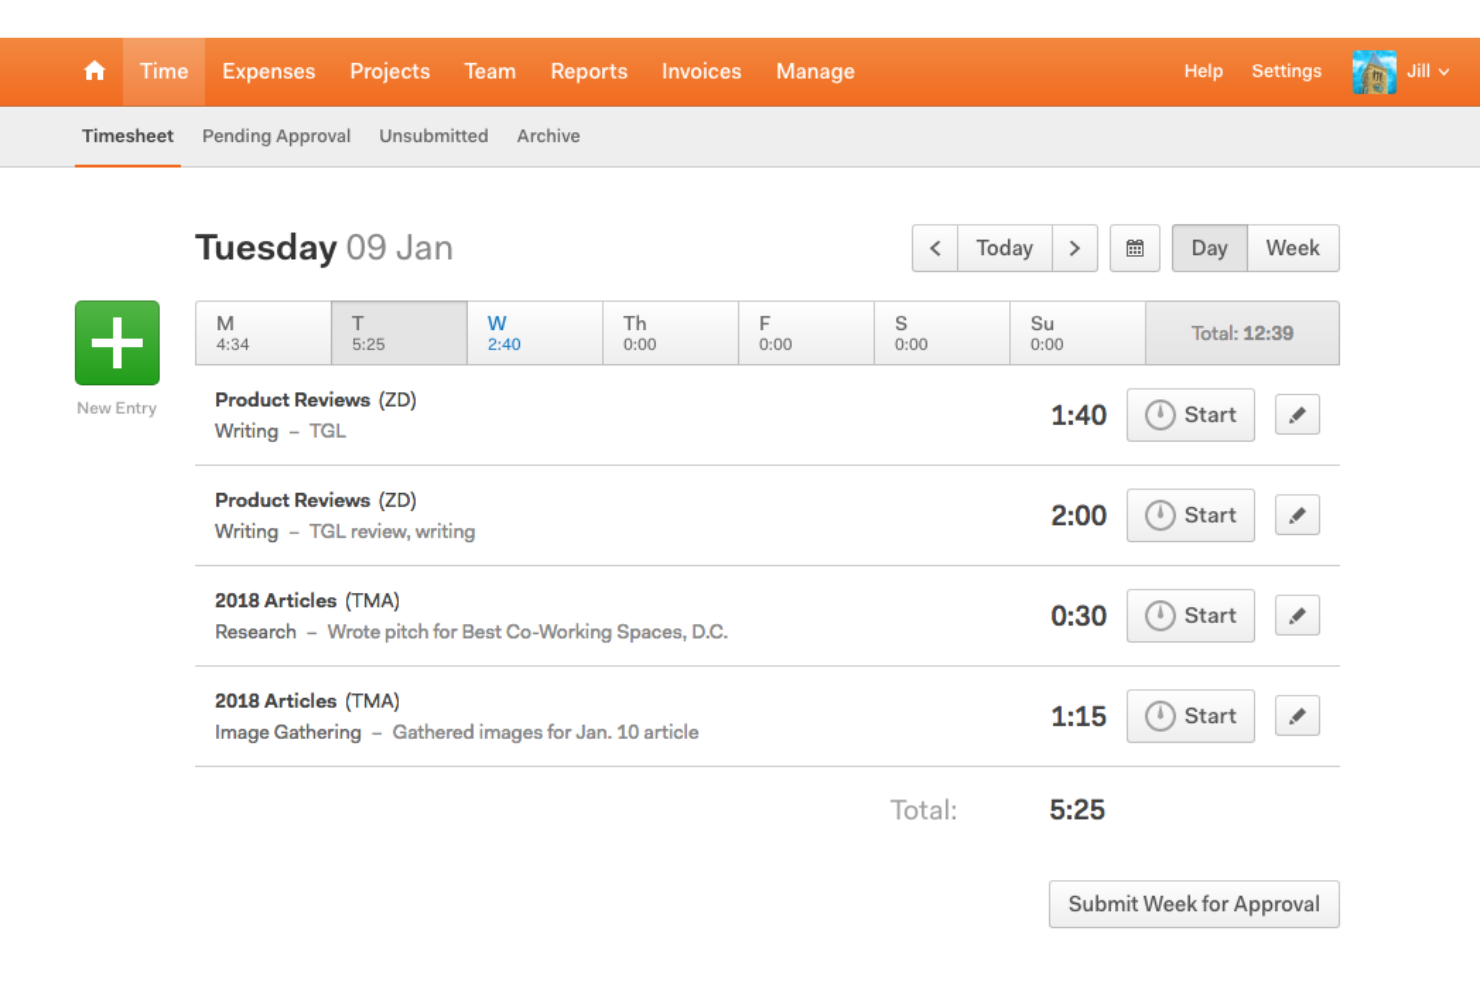The height and width of the screenshot is (987, 1480).
Task: Click the green New Entry plus icon
Action: coord(116,342)
